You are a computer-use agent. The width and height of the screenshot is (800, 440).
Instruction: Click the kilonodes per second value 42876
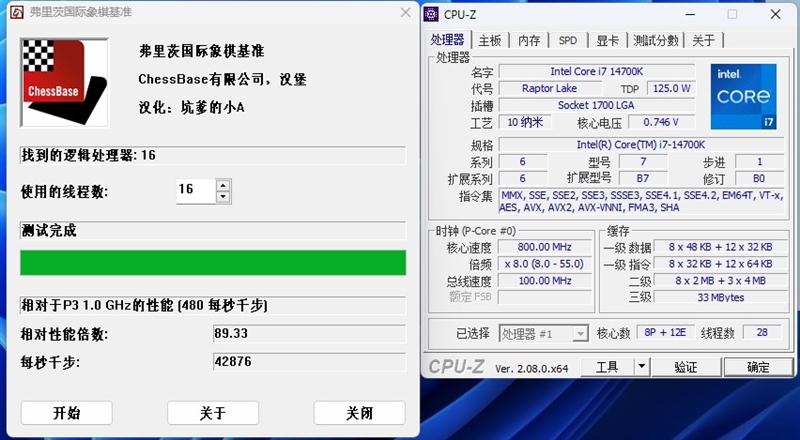310,362
